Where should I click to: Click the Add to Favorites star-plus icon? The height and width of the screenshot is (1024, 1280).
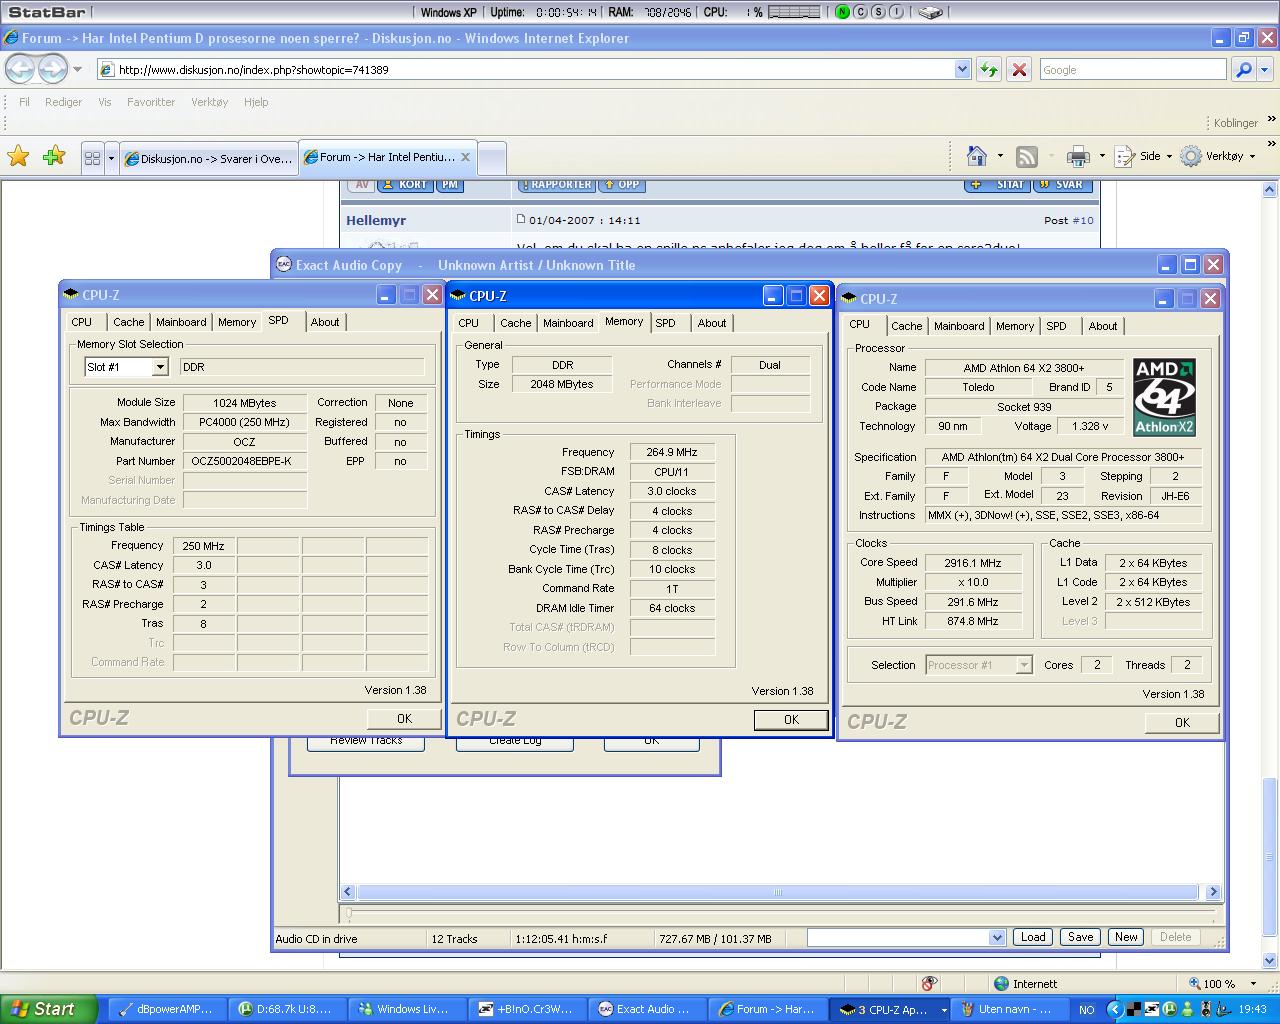54,156
